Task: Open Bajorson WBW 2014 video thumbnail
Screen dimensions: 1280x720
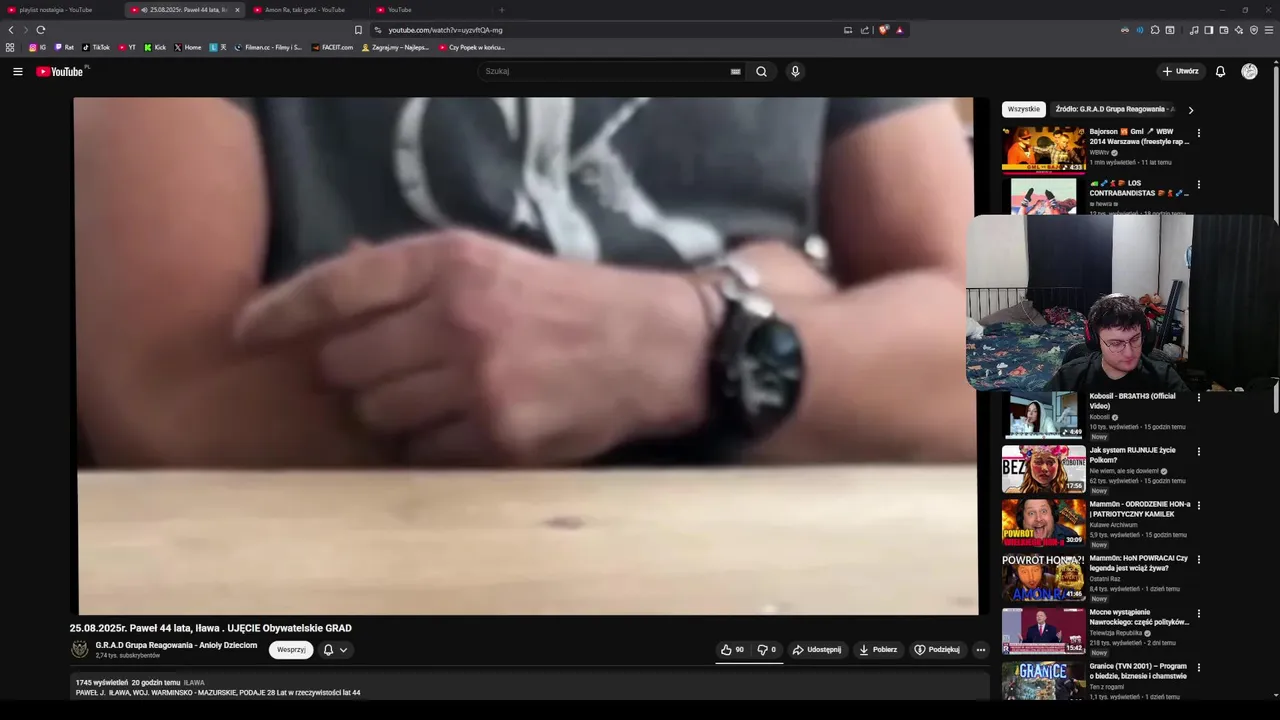Action: click(x=1043, y=149)
